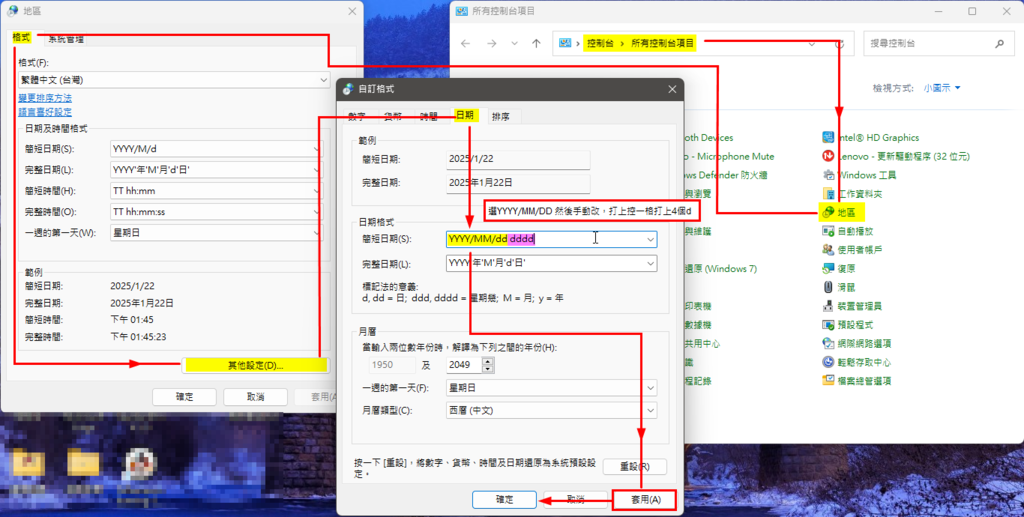The width and height of the screenshot is (1024, 517).
Task: Switch to the 排序 tab
Action: coord(501,116)
